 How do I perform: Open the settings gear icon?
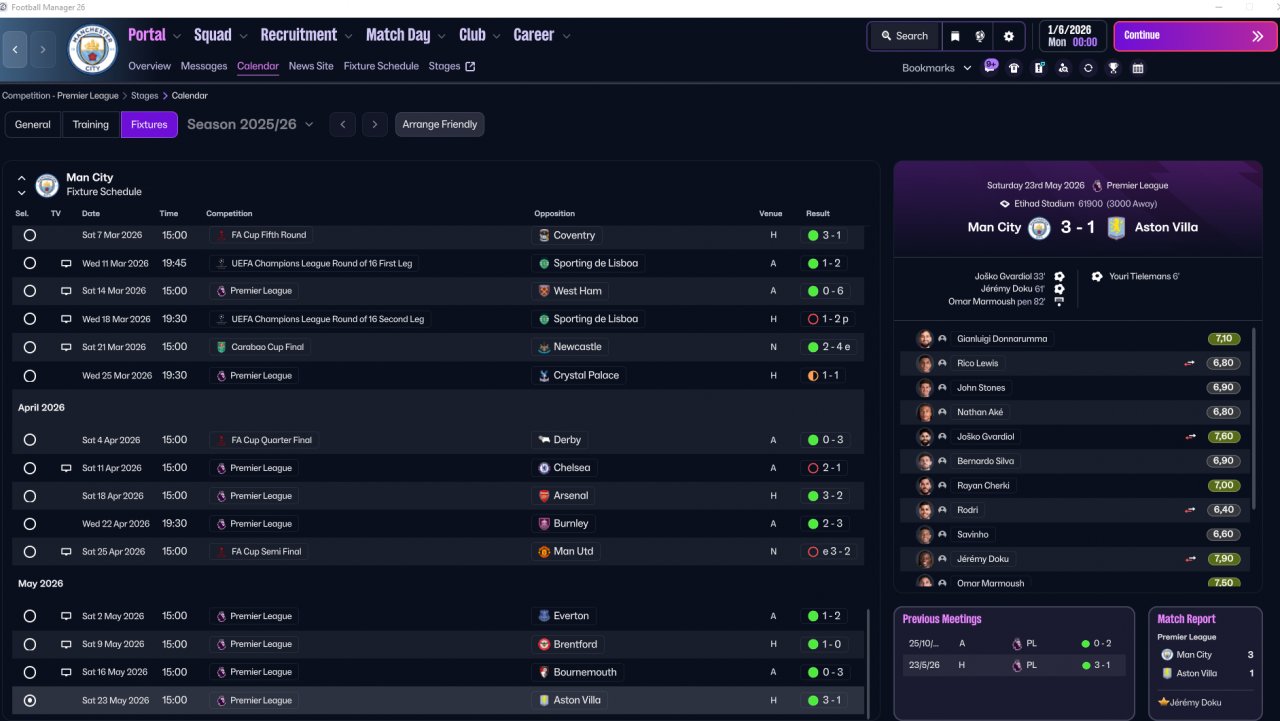[1008, 36]
